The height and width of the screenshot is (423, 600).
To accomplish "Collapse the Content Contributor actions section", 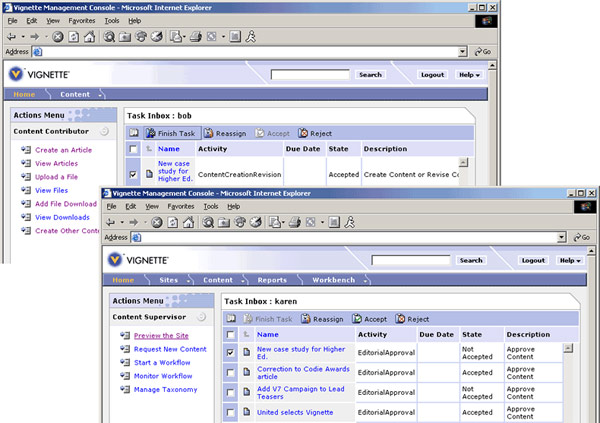I will coord(104,132).
